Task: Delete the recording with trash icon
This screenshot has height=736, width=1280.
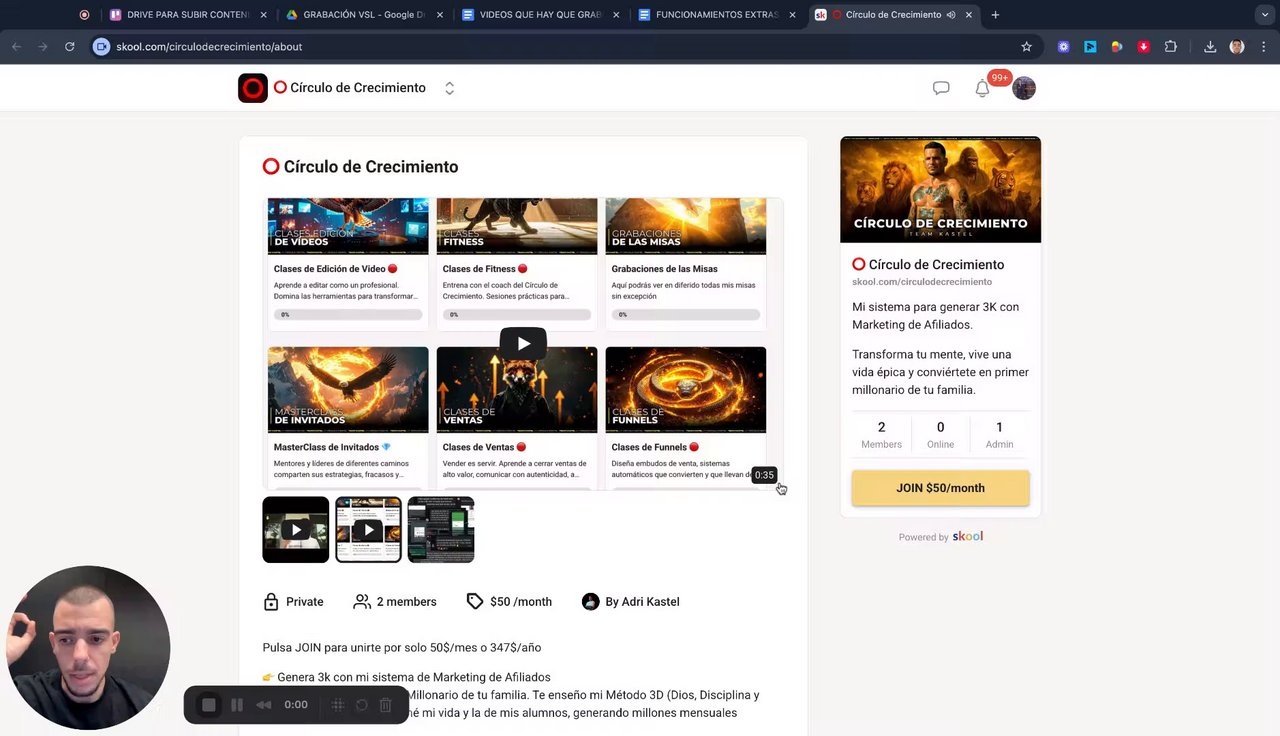Action: pos(385,705)
